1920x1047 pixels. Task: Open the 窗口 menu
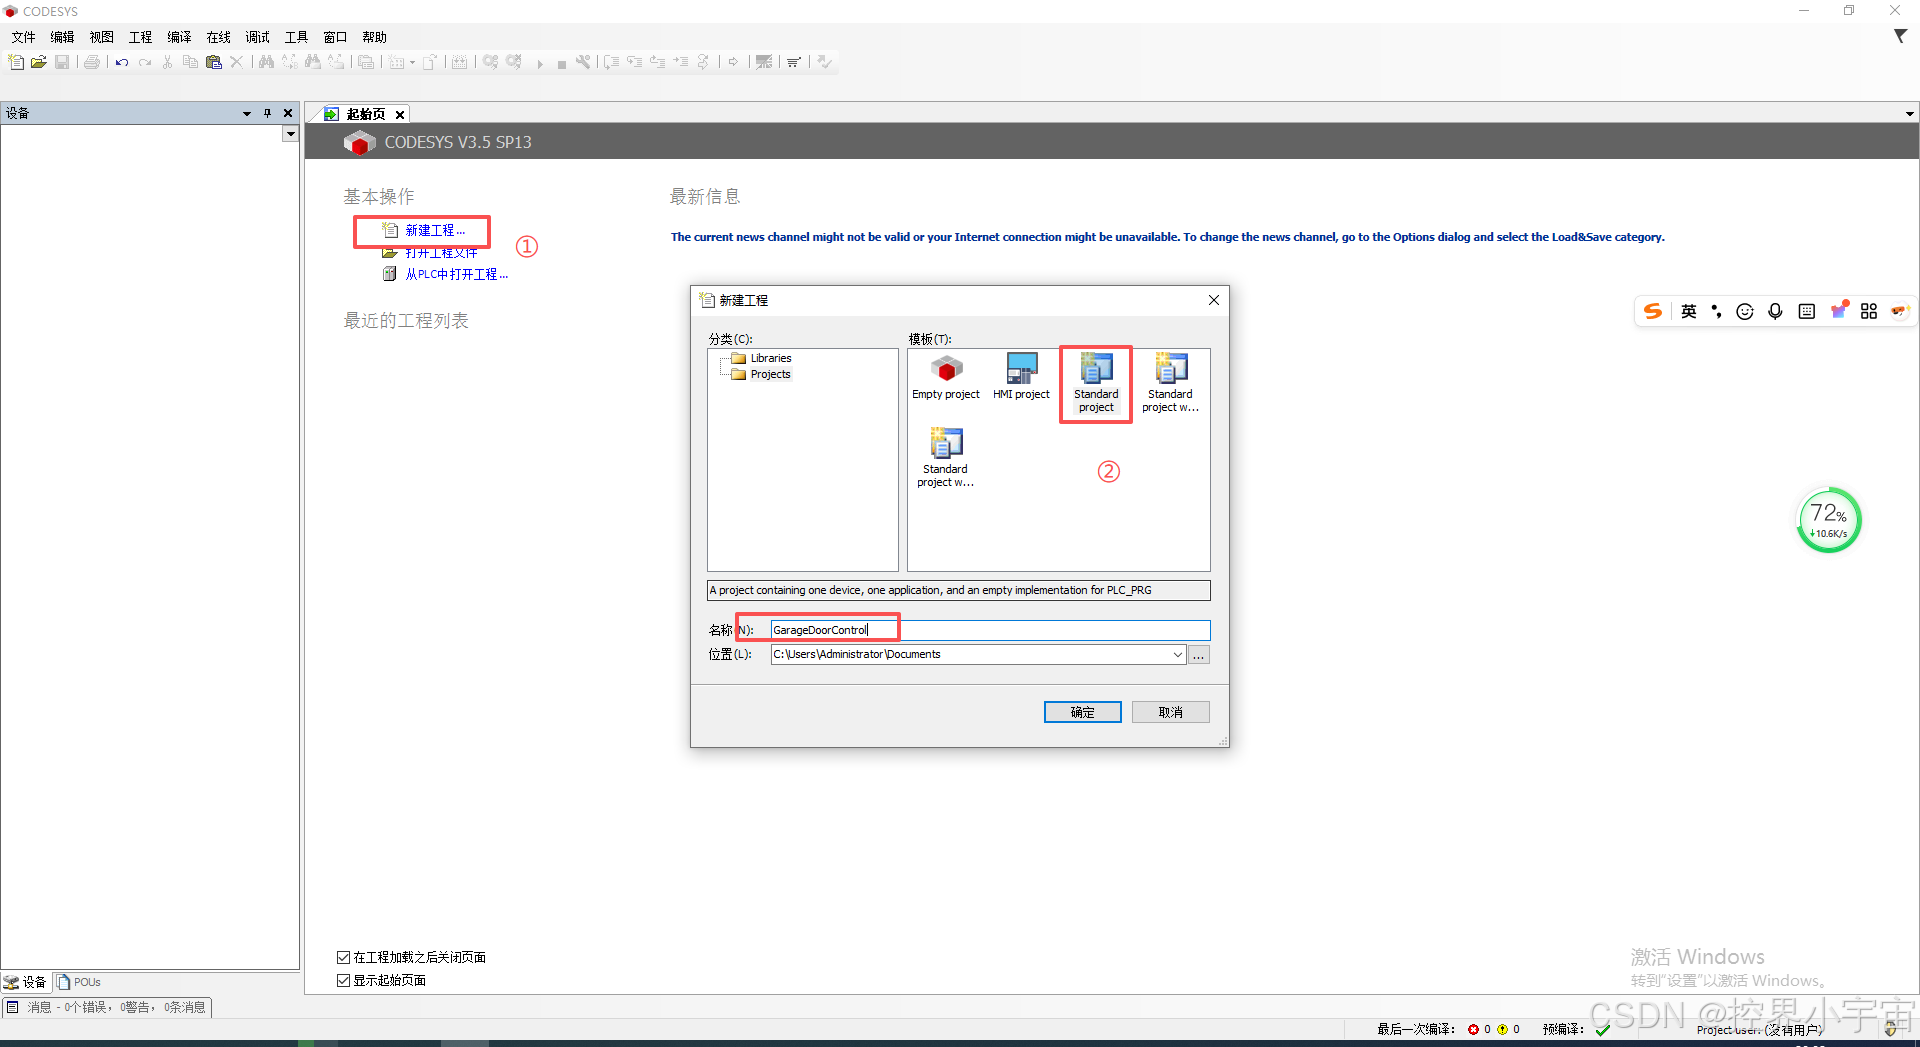point(335,37)
